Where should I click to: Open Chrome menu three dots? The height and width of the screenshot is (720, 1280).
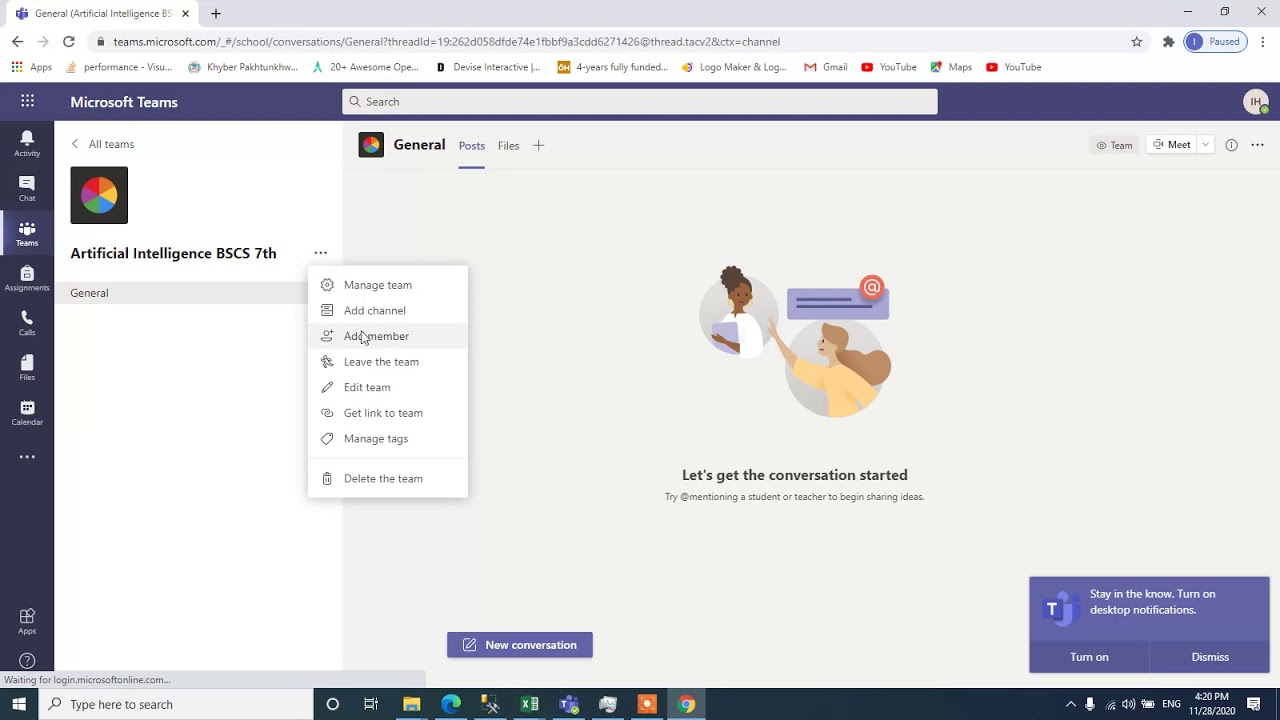pos(1263,42)
